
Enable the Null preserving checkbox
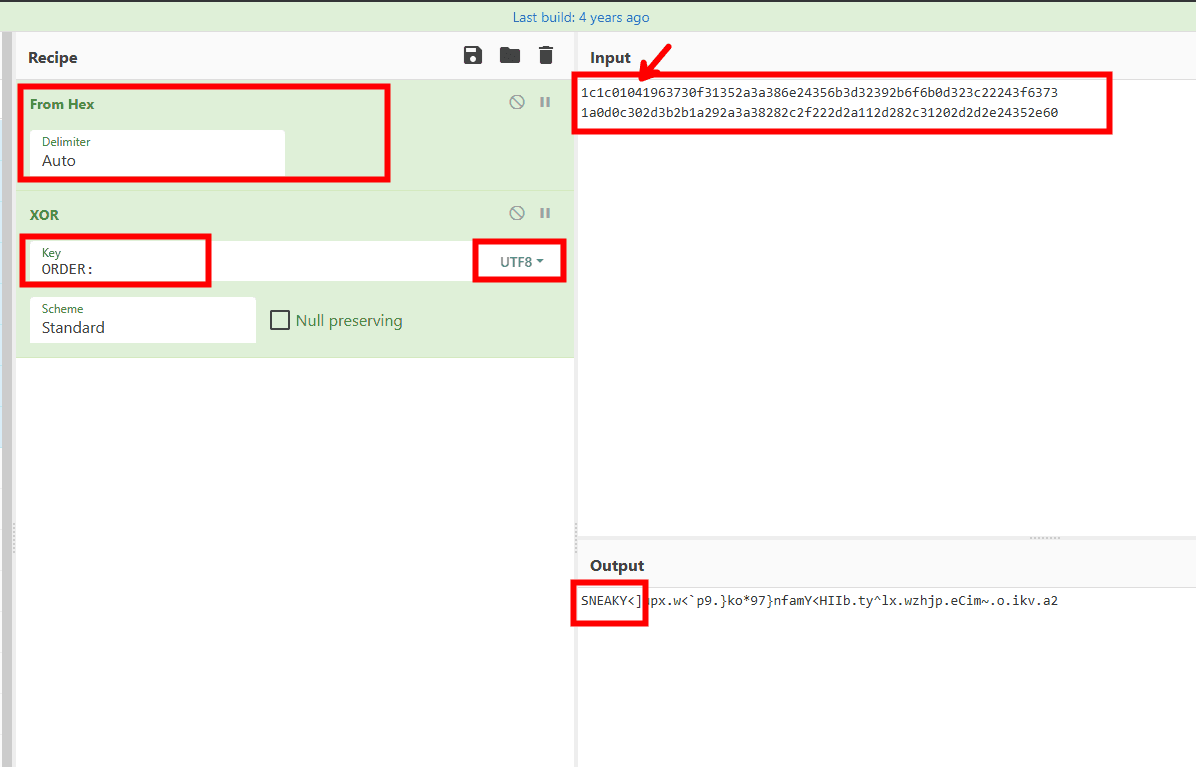click(x=280, y=321)
